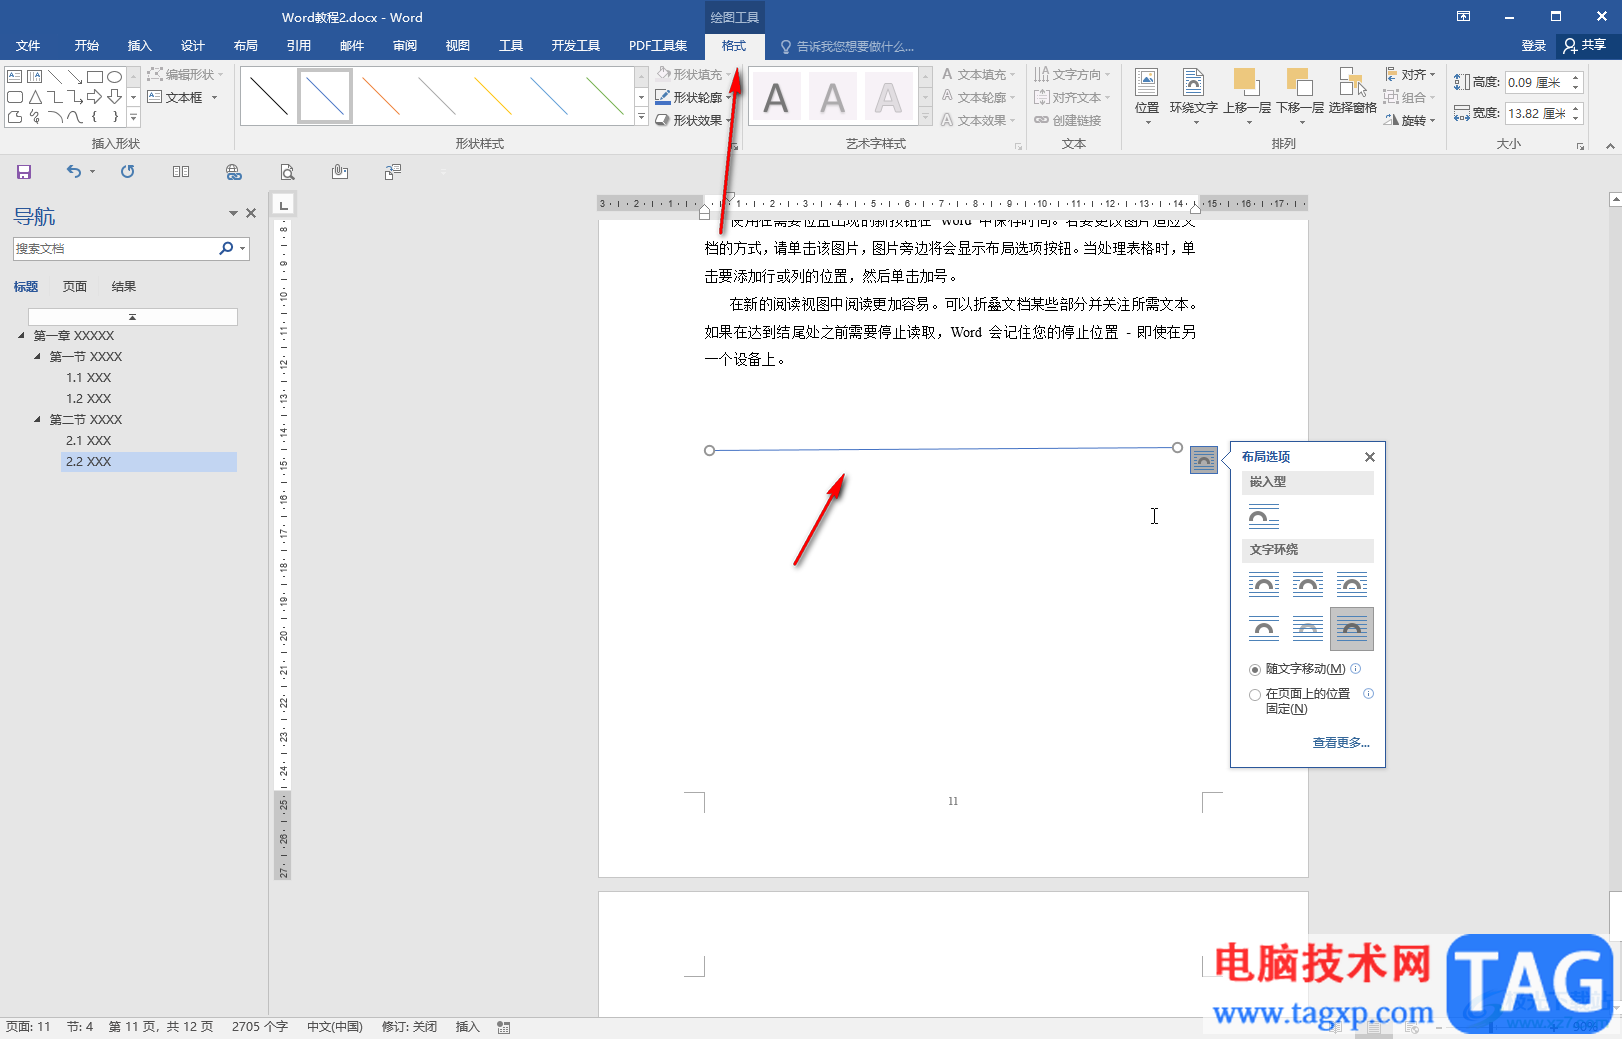This screenshot has width=1622, height=1039.
Task: Switch to the 结果 tab in navigation pane
Action: 124,286
